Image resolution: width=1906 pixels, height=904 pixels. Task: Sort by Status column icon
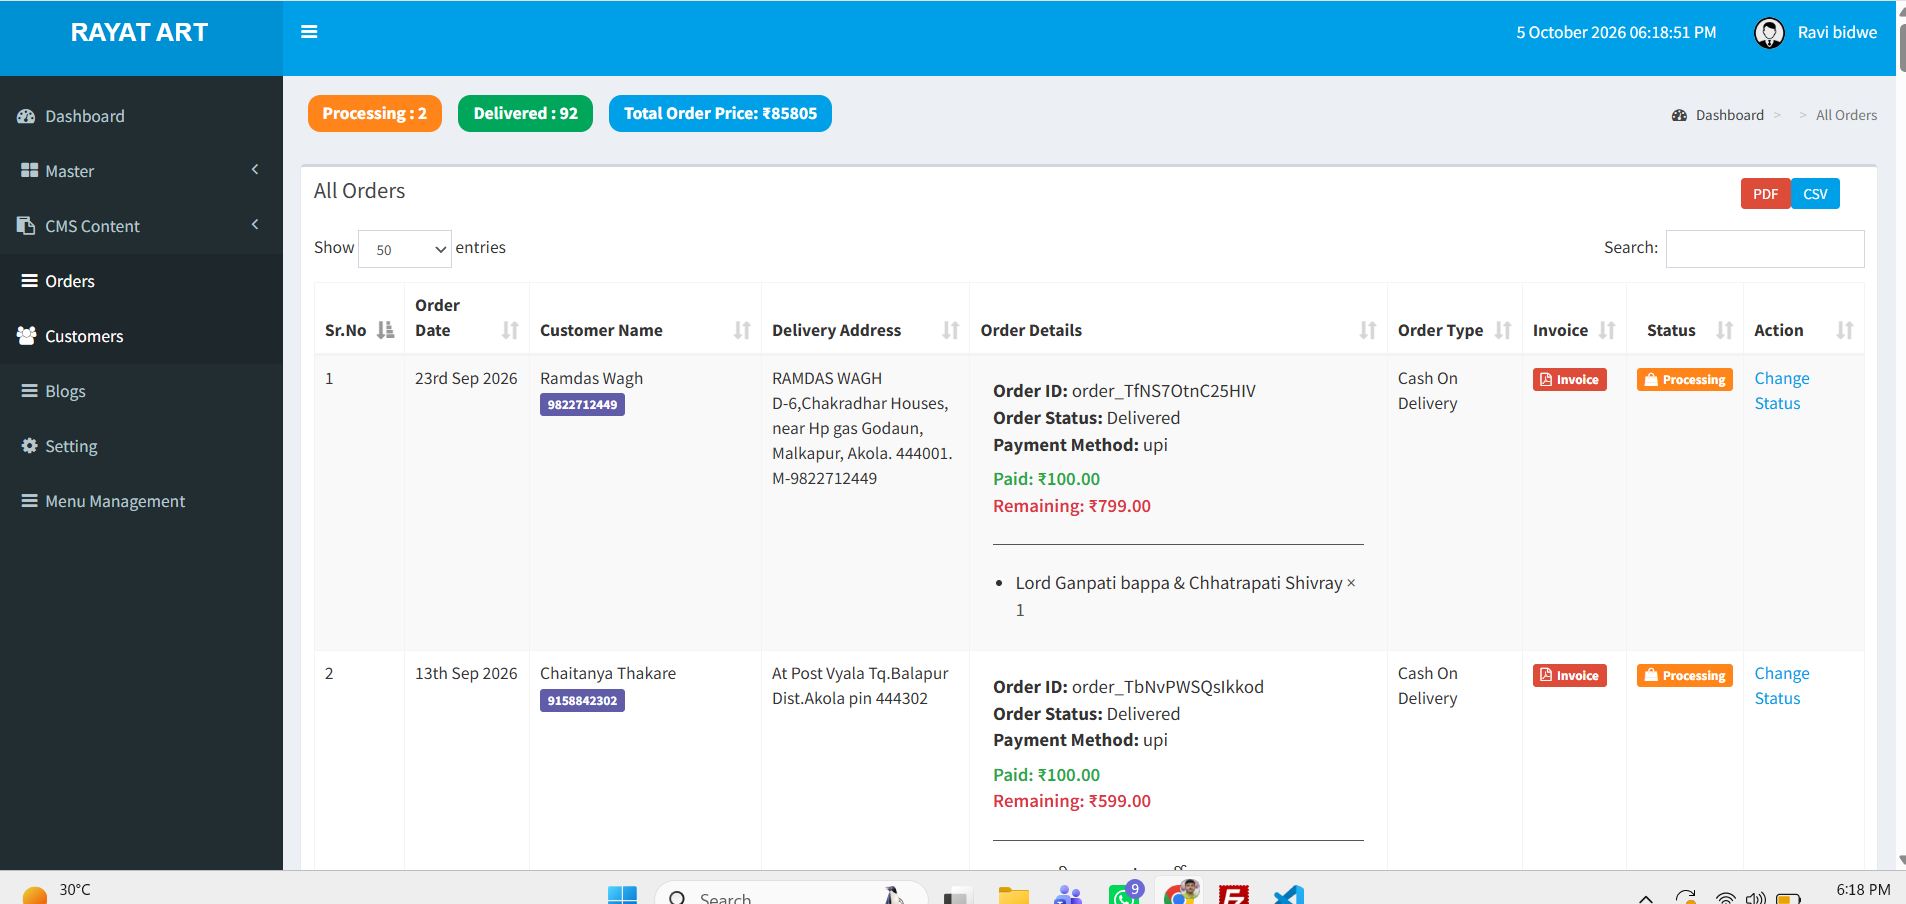1724,330
